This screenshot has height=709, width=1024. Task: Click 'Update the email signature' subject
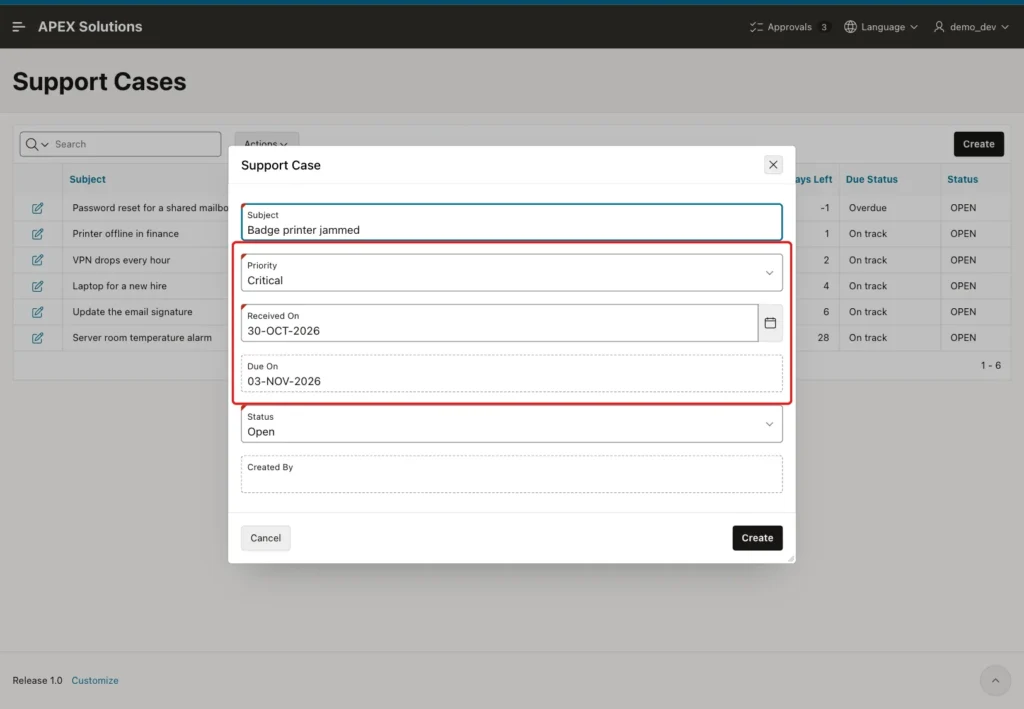tap(133, 312)
